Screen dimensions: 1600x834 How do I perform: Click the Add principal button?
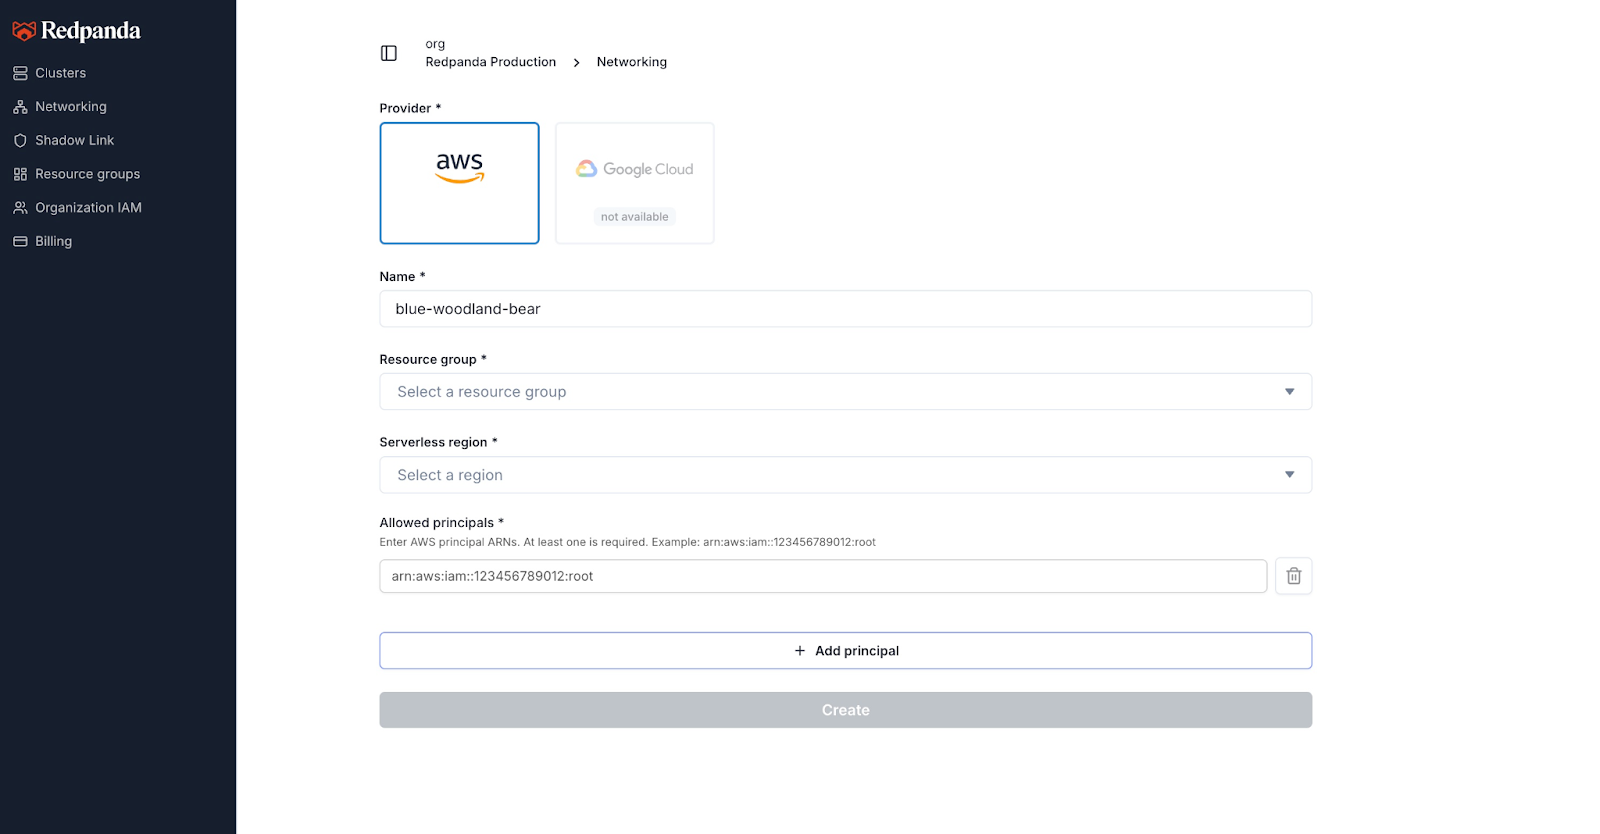[x=845, y=651]
